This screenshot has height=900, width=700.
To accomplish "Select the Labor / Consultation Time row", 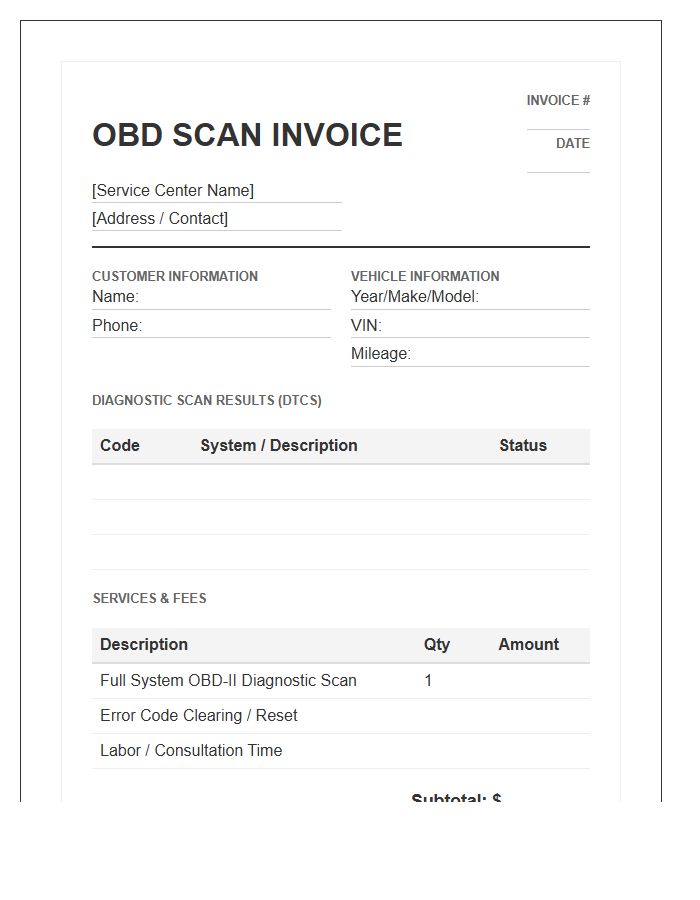I will click(x=341, y=751).
